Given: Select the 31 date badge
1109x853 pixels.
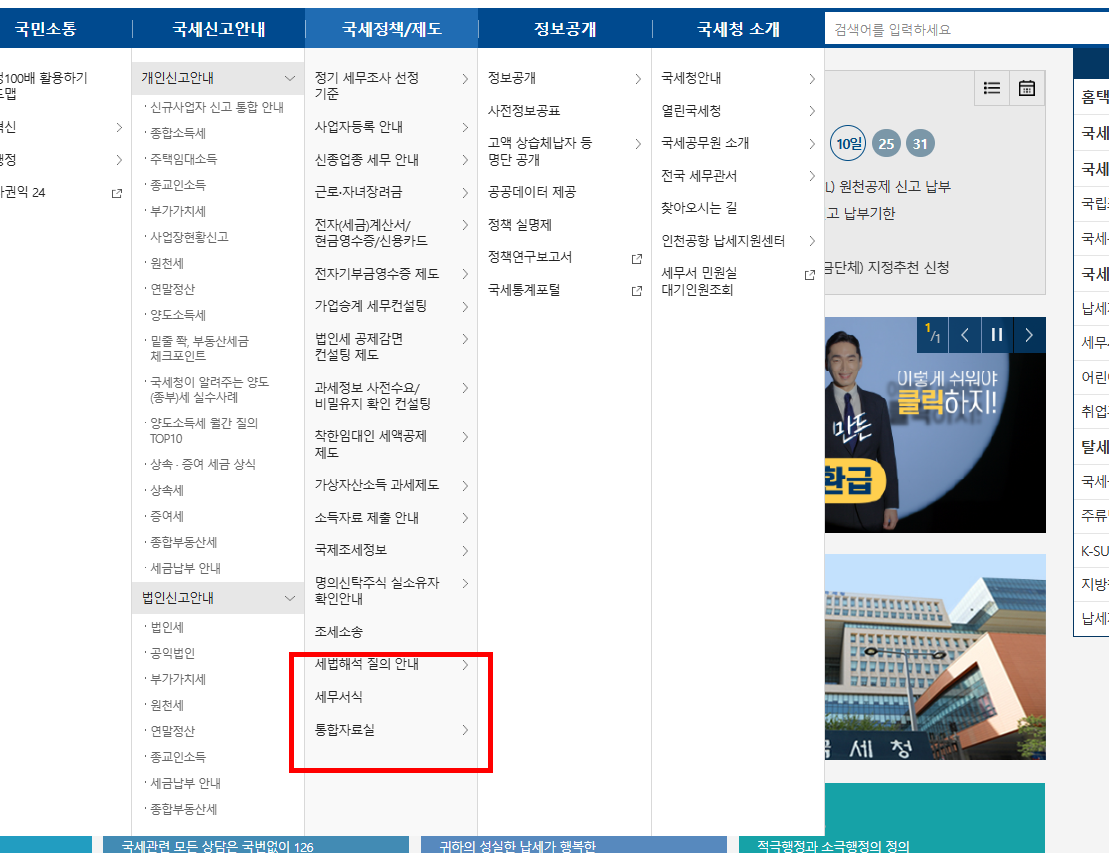Looking at the screenshot, I should click(919, 143).
